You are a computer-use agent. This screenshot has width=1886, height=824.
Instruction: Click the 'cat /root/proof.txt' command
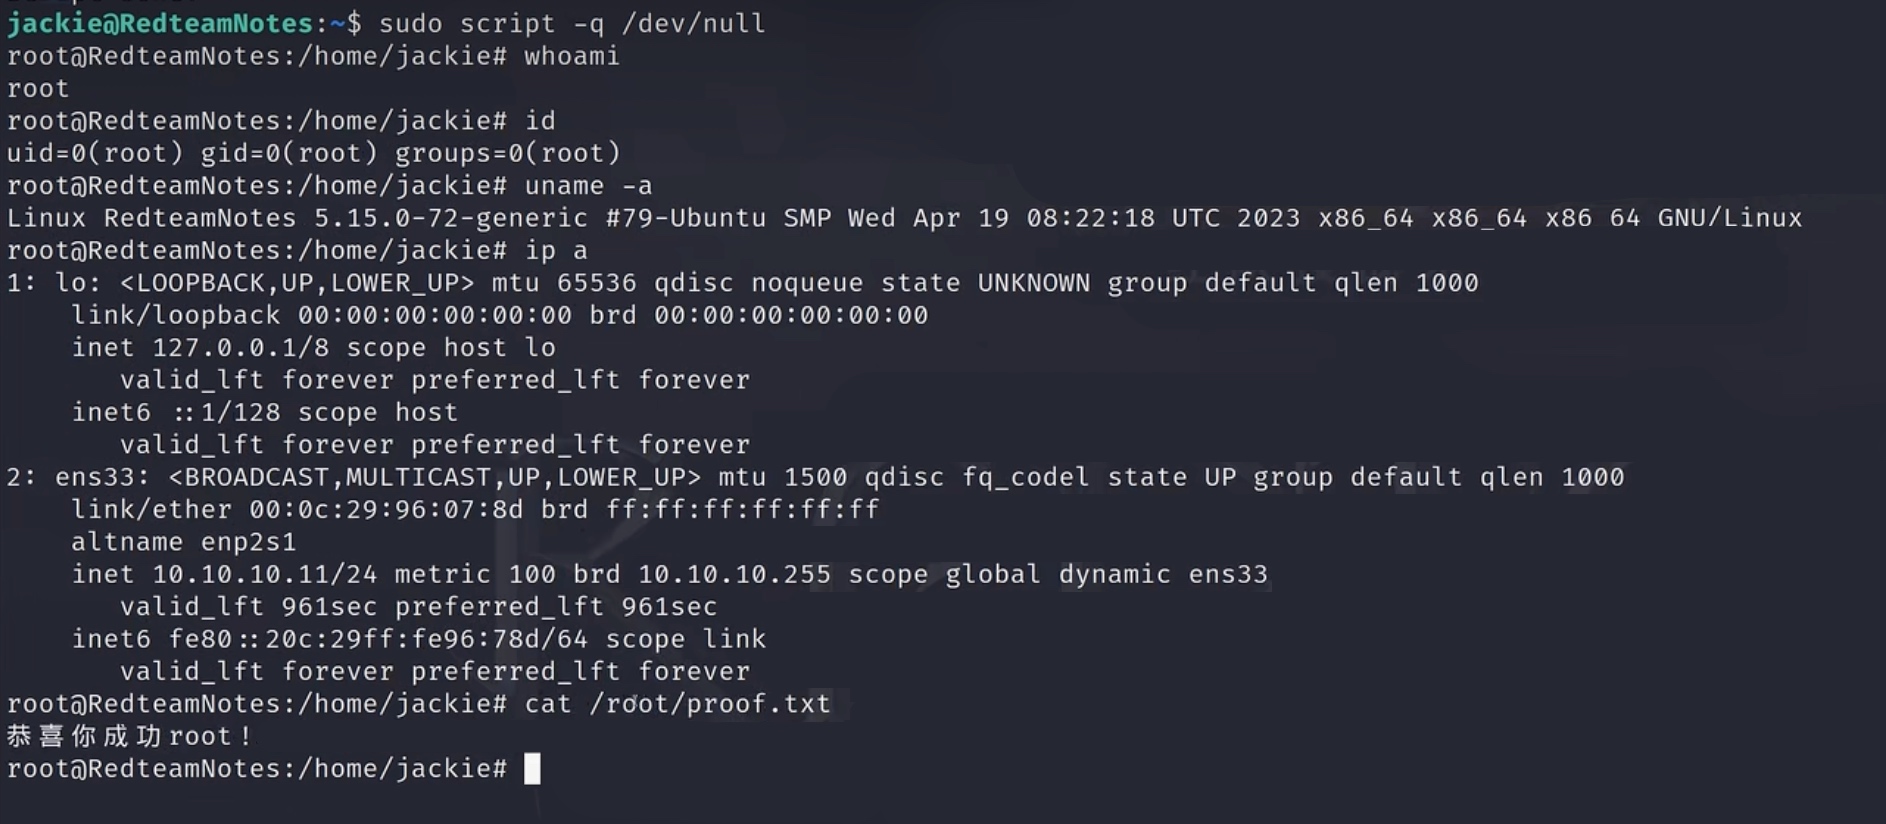click(677, 704)
